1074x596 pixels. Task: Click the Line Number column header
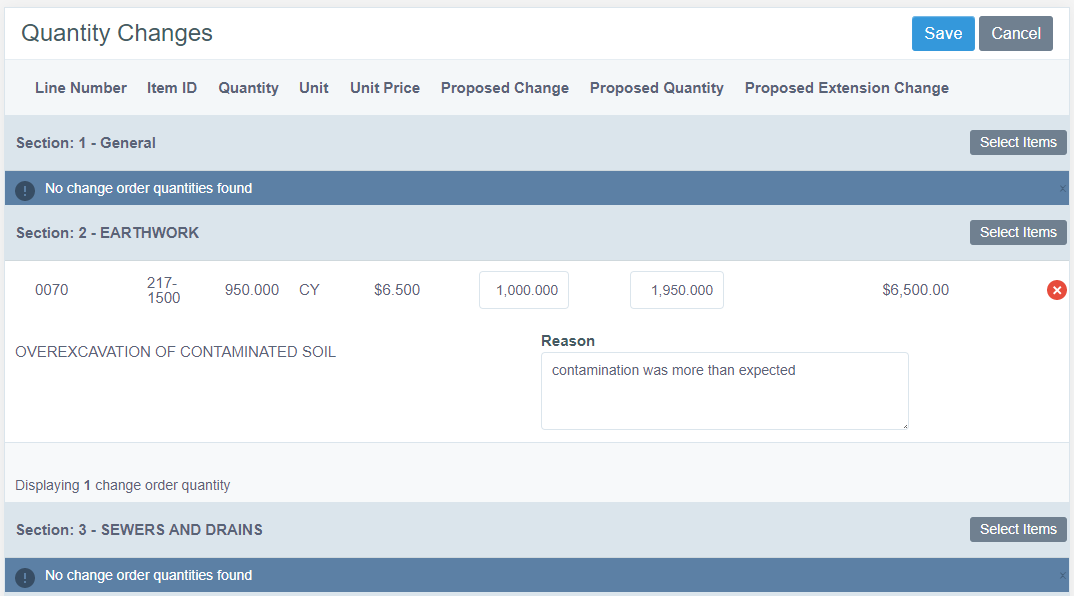81,88
